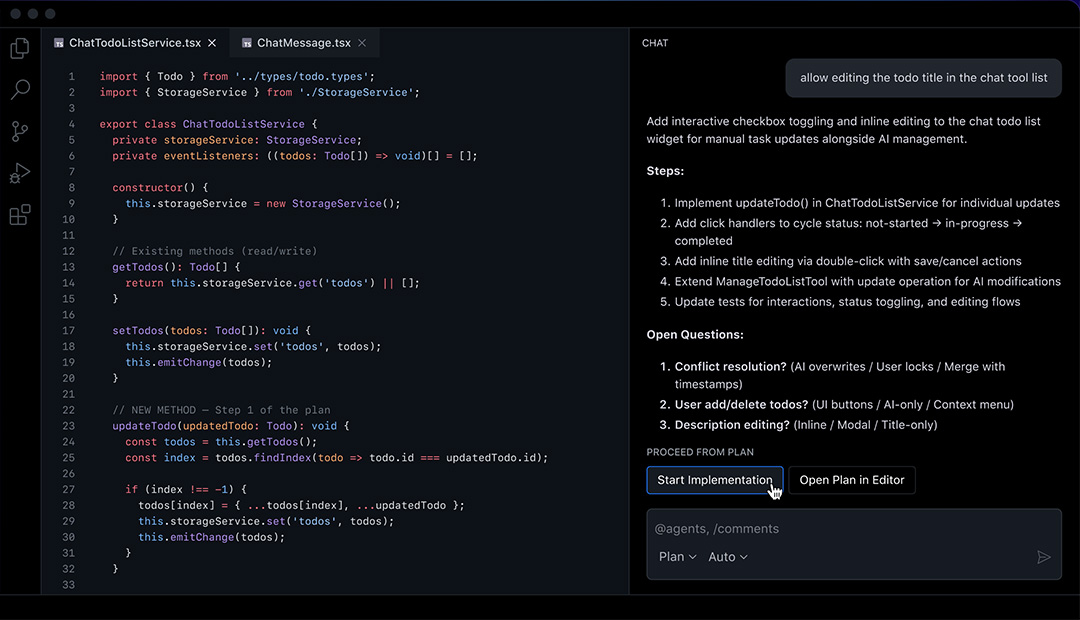The height and width of the screenshot is (620, 1080).
Task: Click the CHAT panel header
Action: (655, 43)
